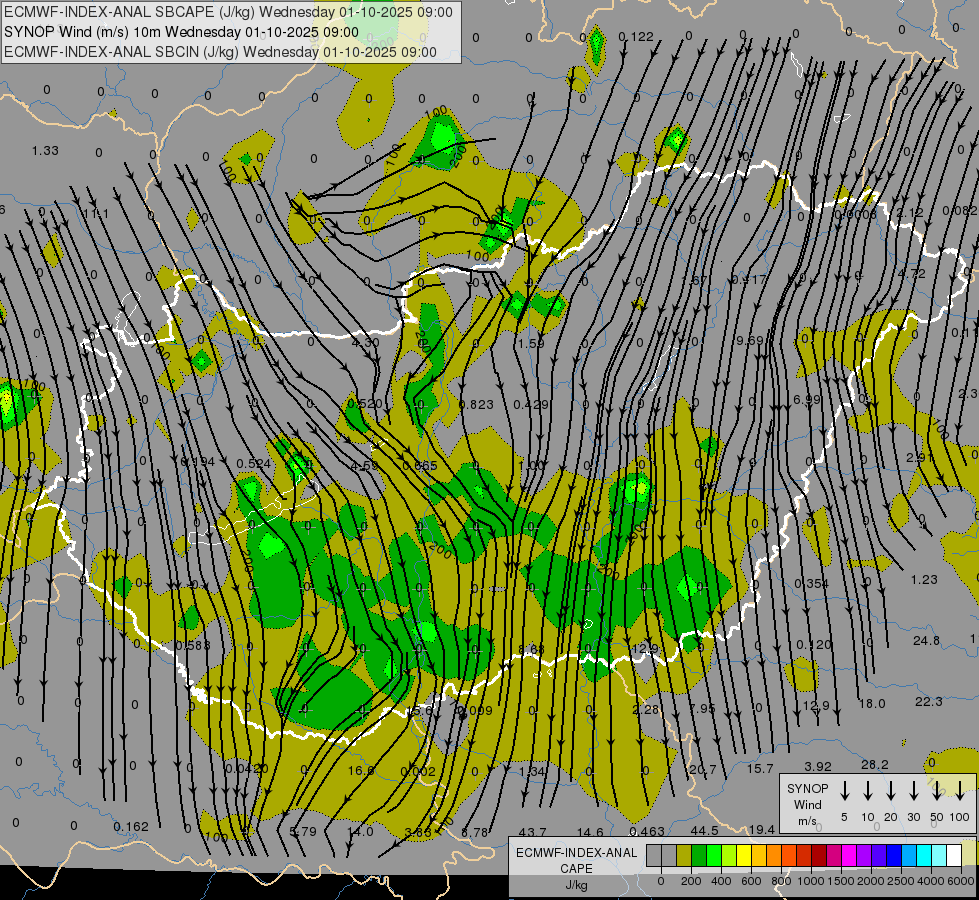Click the '28.2' value on the map
Image resolution: width=979 pixels, height=900 pixels.
(x=875, y=765)
